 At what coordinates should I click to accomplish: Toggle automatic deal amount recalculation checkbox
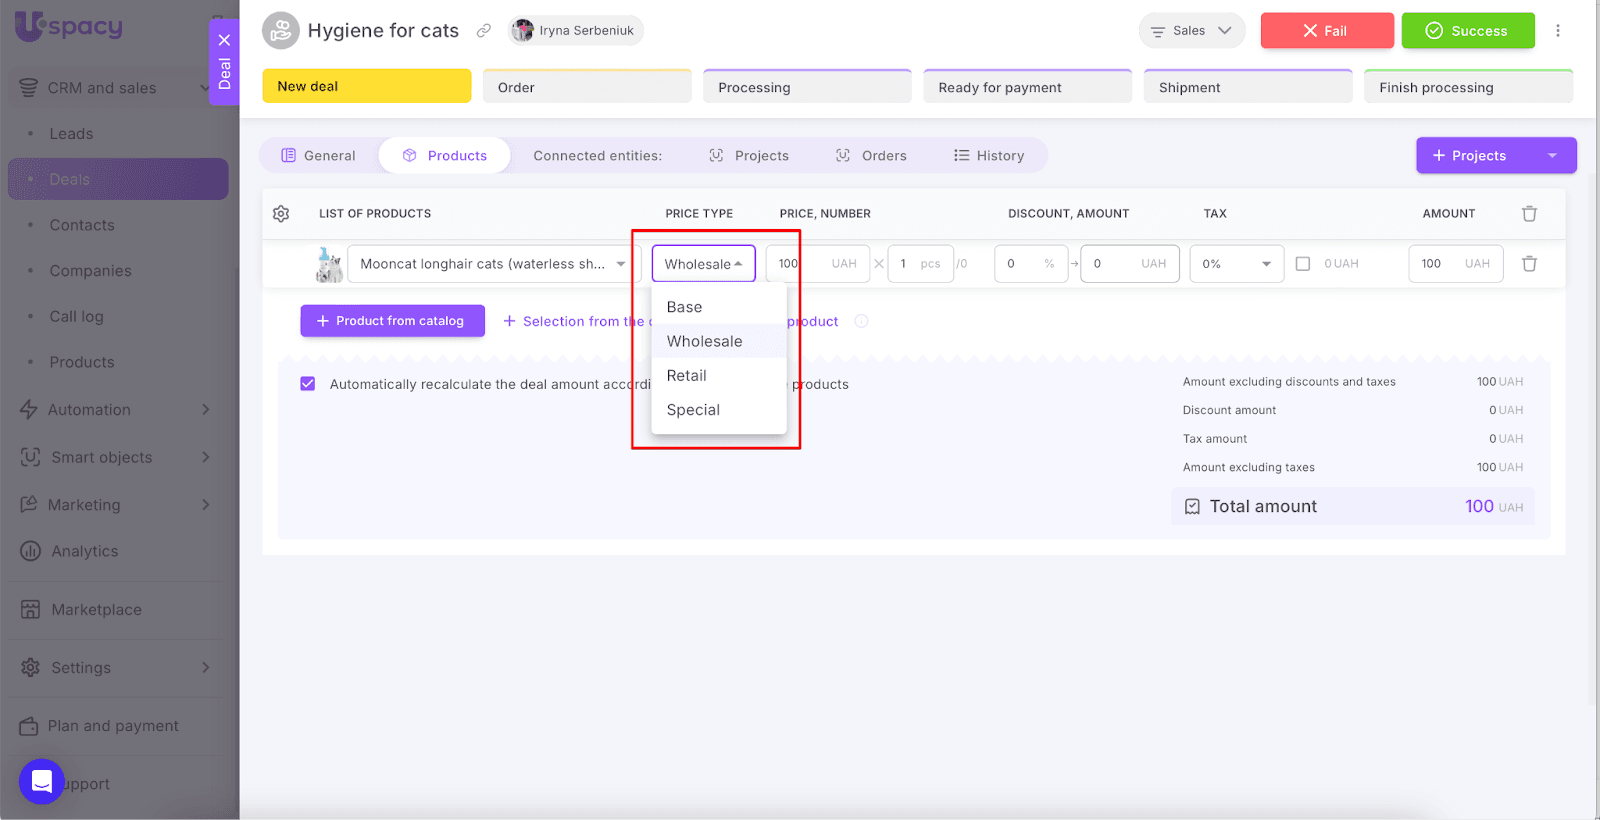[x=308, y=384]
